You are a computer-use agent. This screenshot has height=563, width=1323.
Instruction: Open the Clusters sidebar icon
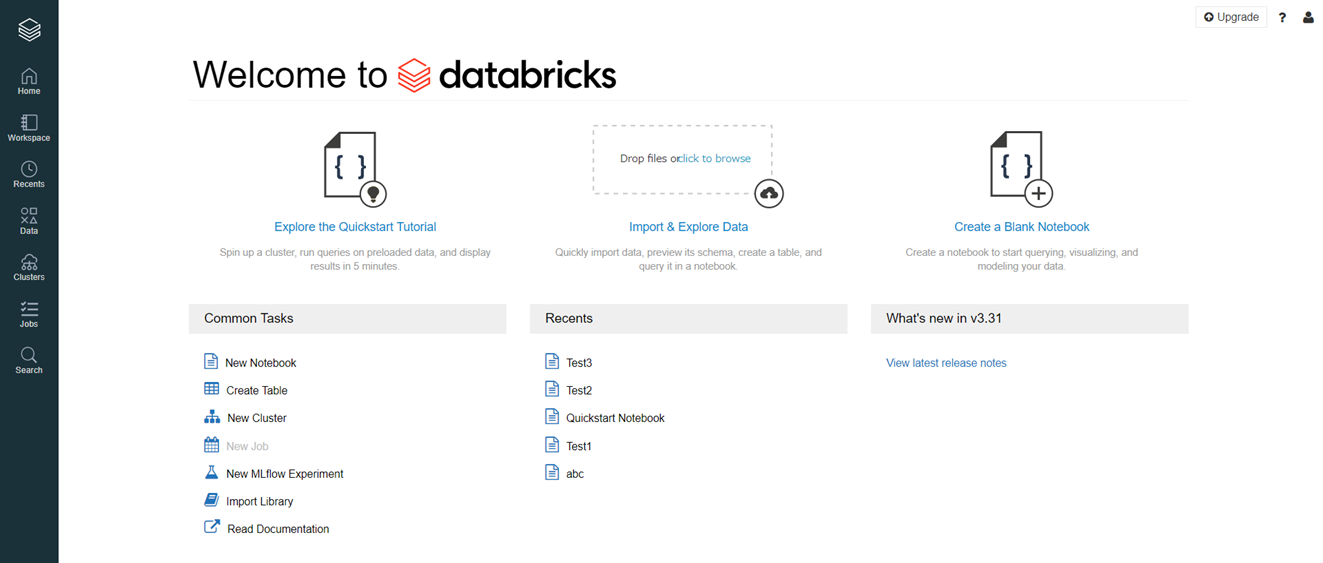(29, 267)
